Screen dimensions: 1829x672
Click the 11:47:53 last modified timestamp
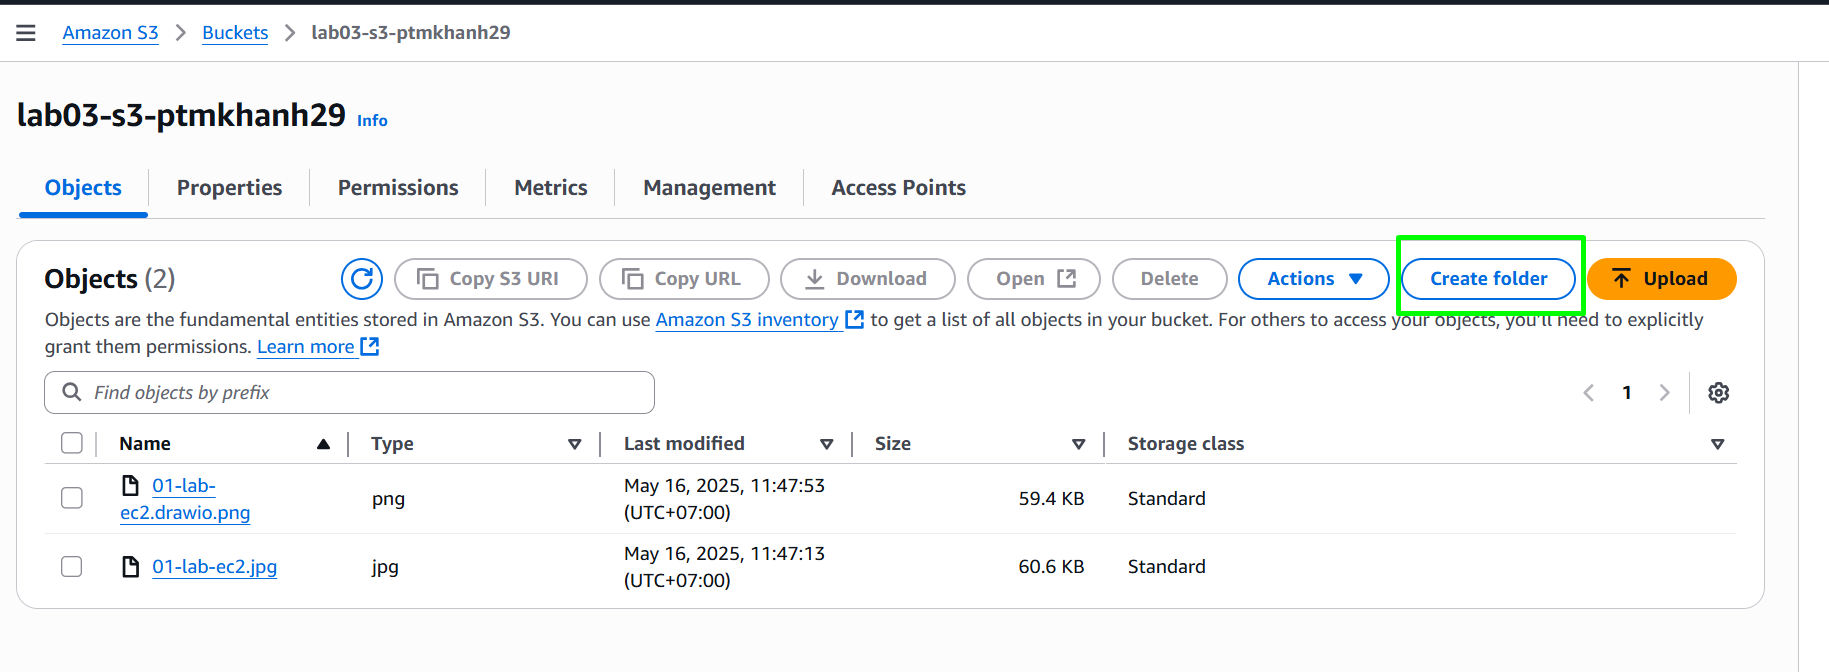pyautogui.click(x=725, y=499)
